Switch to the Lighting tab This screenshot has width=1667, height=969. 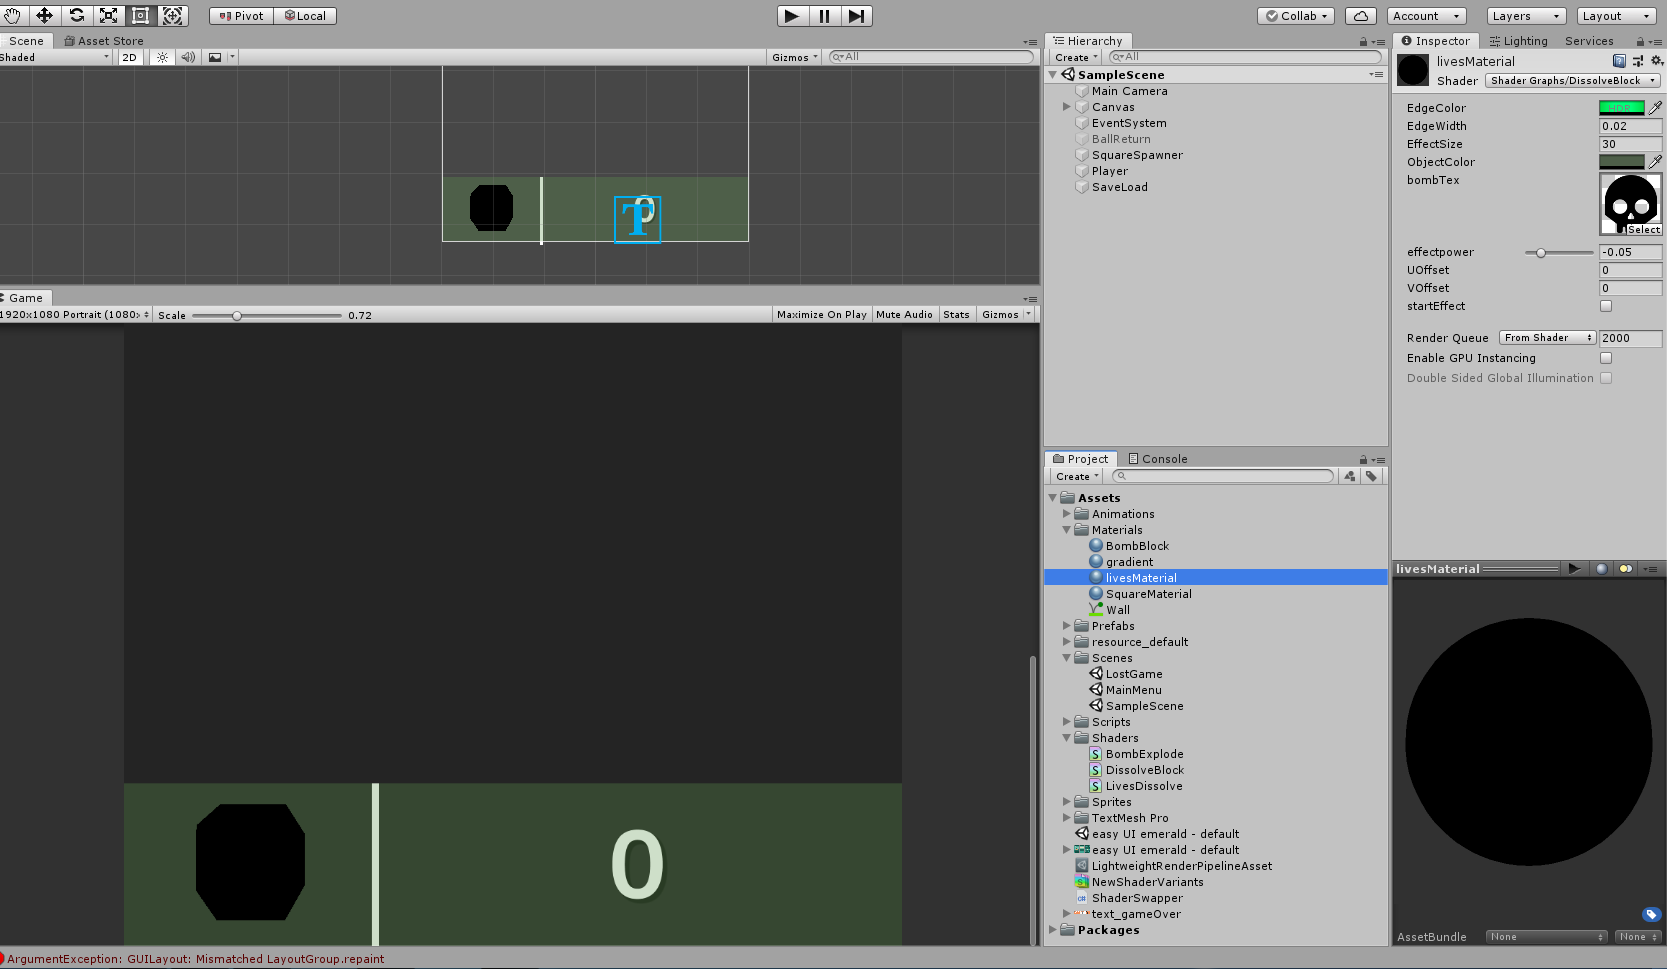tap(1518, 41)
